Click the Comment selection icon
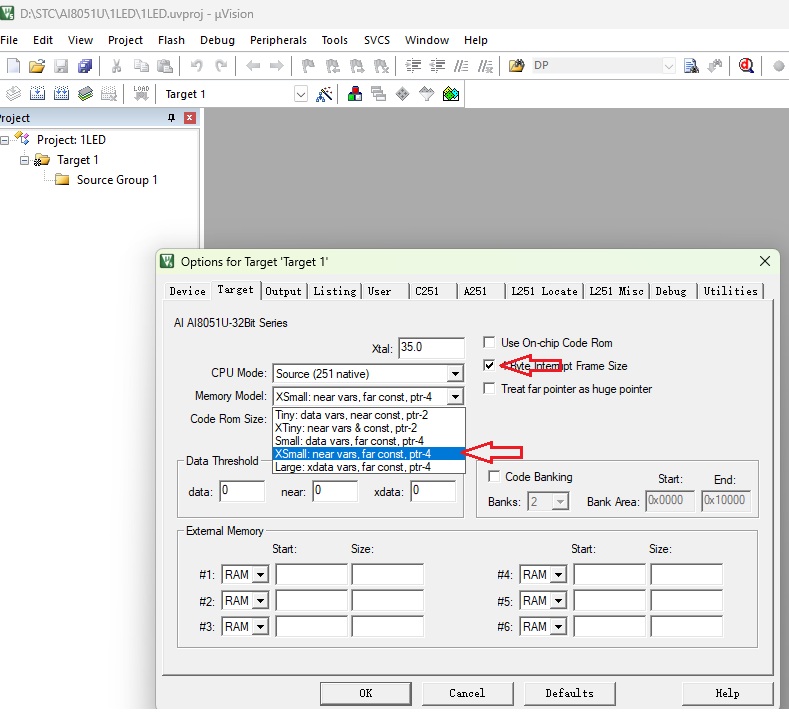The image size is (789, 713). [x=461, y=66]
